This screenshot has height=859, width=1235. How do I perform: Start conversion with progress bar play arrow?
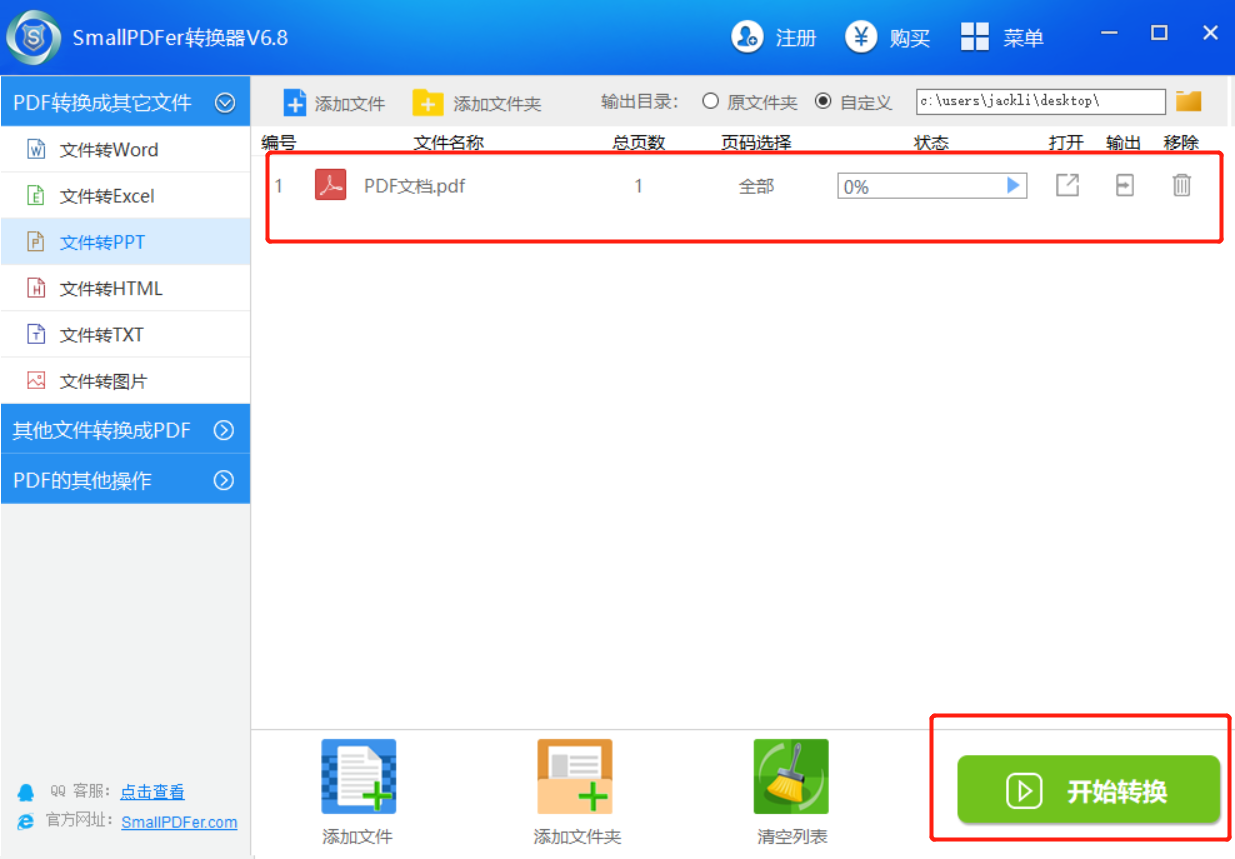coord(1013,185)
